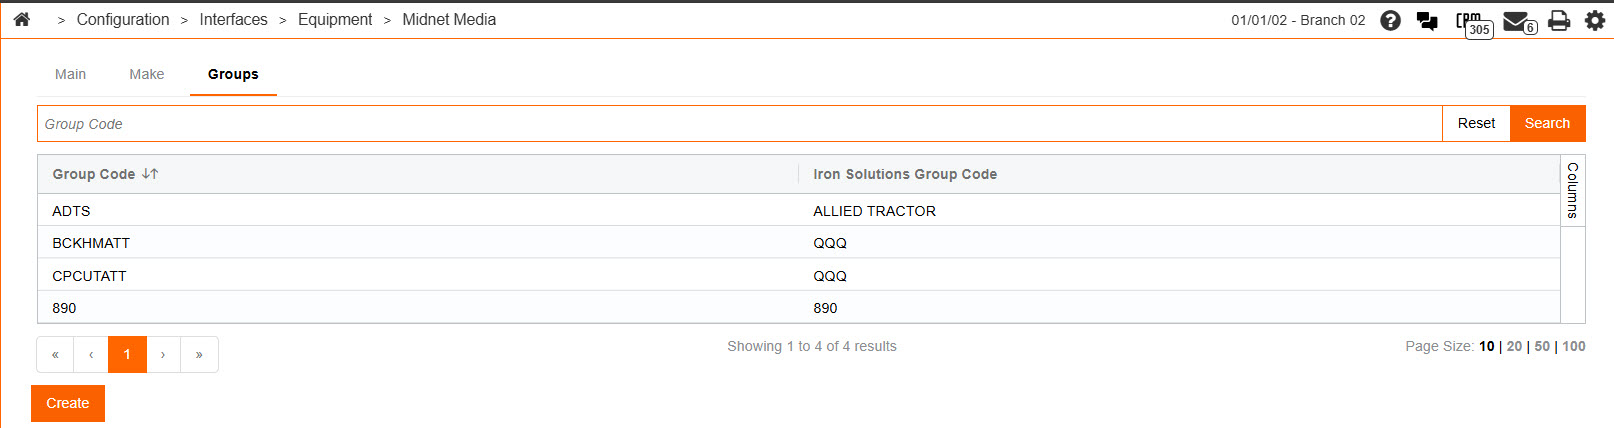Image resolution: width=1614 pixels, height=428 pixels.
Task: Open the CRM 305 notifications icon
Action: [1472, 22]
